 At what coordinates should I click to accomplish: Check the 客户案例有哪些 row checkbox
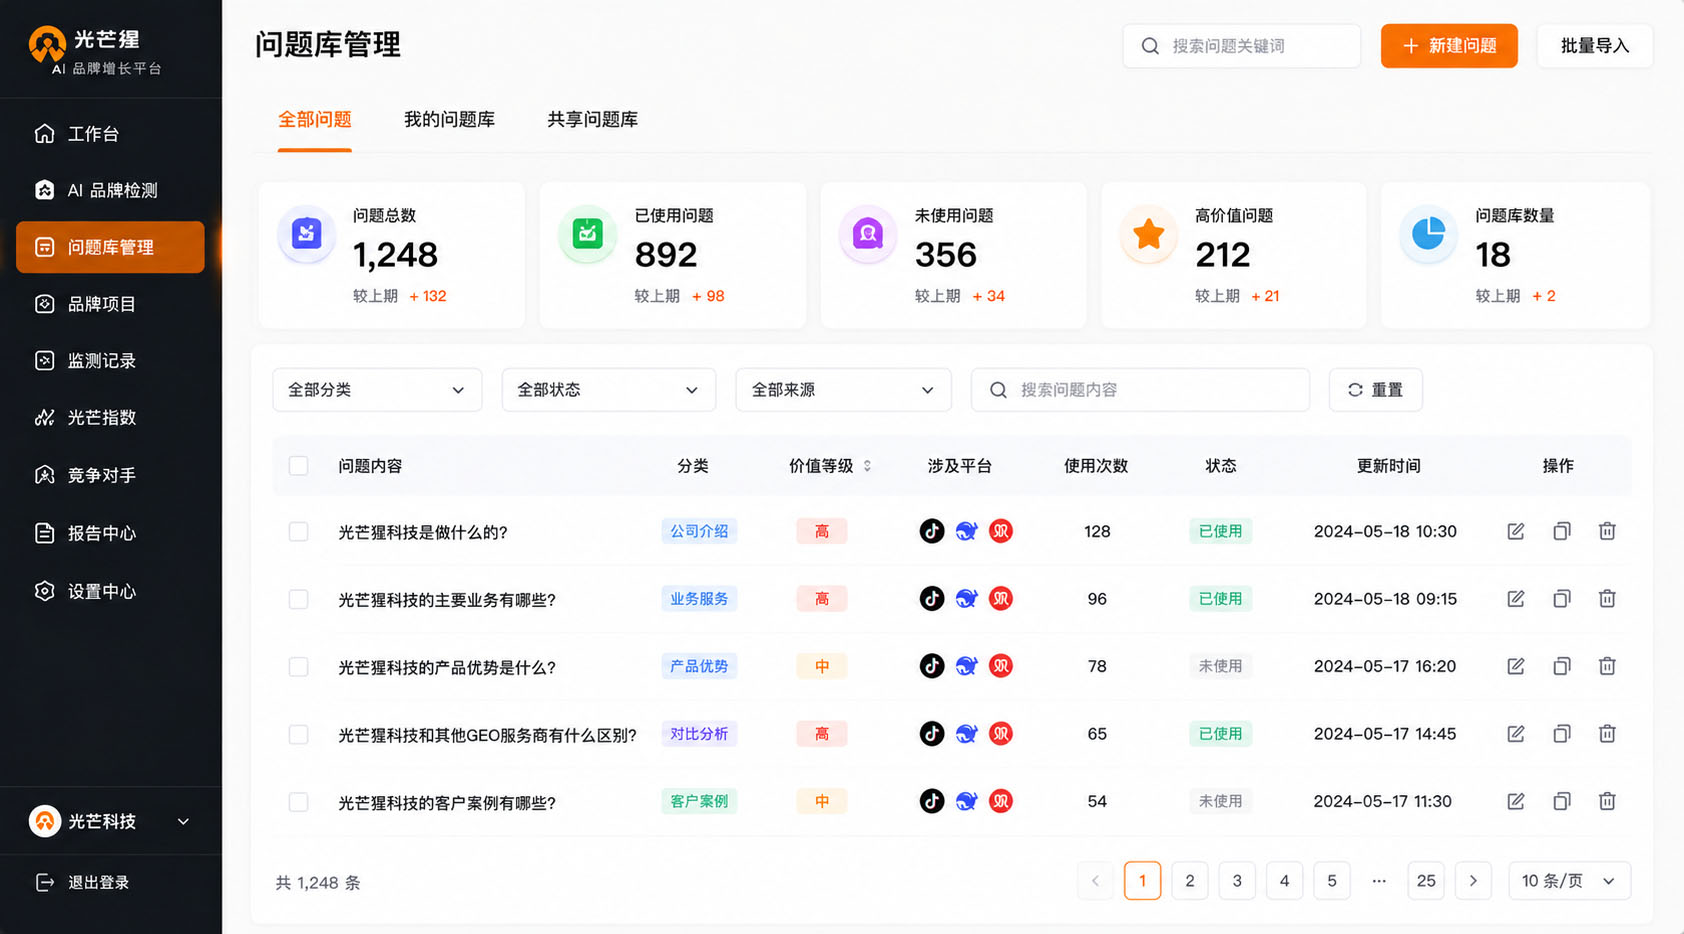(298, 802)
